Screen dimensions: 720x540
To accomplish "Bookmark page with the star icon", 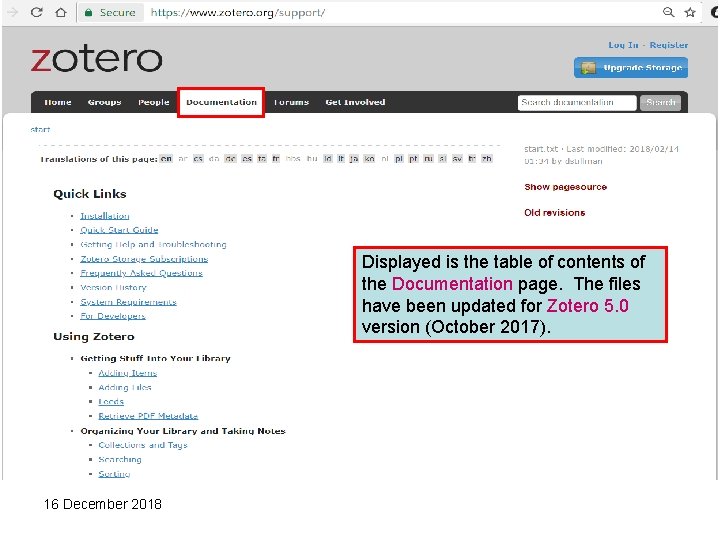I will (x=690, y=12).
